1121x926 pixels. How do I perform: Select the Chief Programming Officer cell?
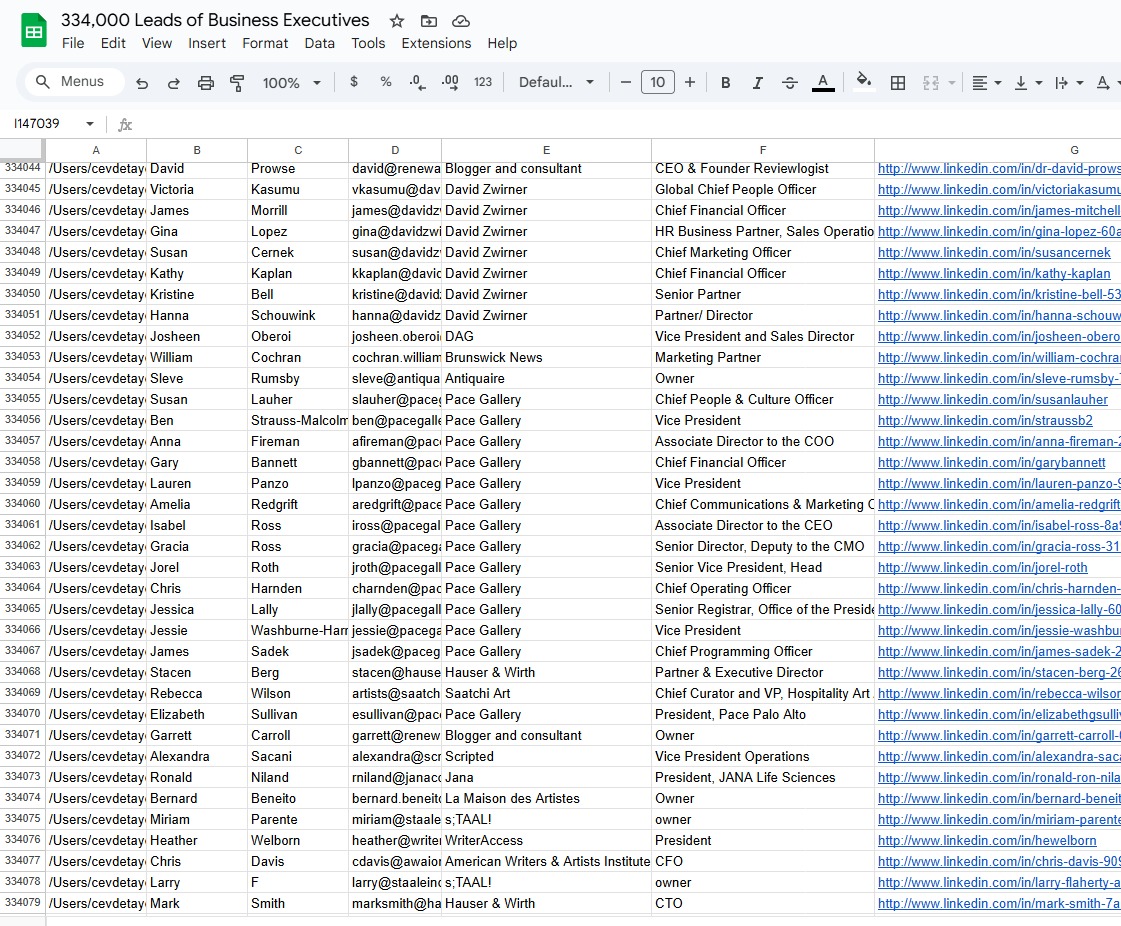tap(763, 651)
